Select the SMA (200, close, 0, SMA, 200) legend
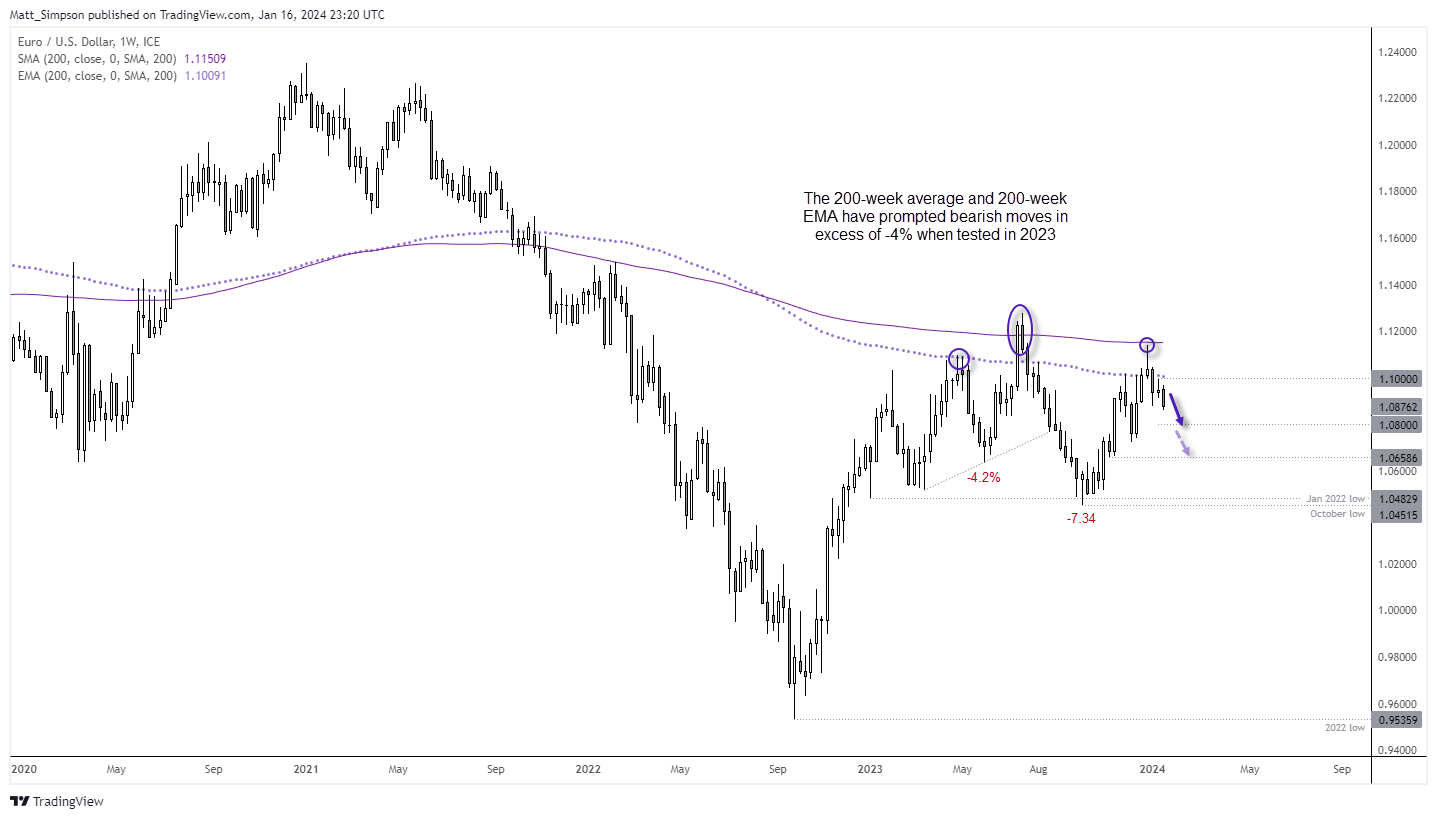The height and width of the screenshot is (819, 1437). click(97, 60)
